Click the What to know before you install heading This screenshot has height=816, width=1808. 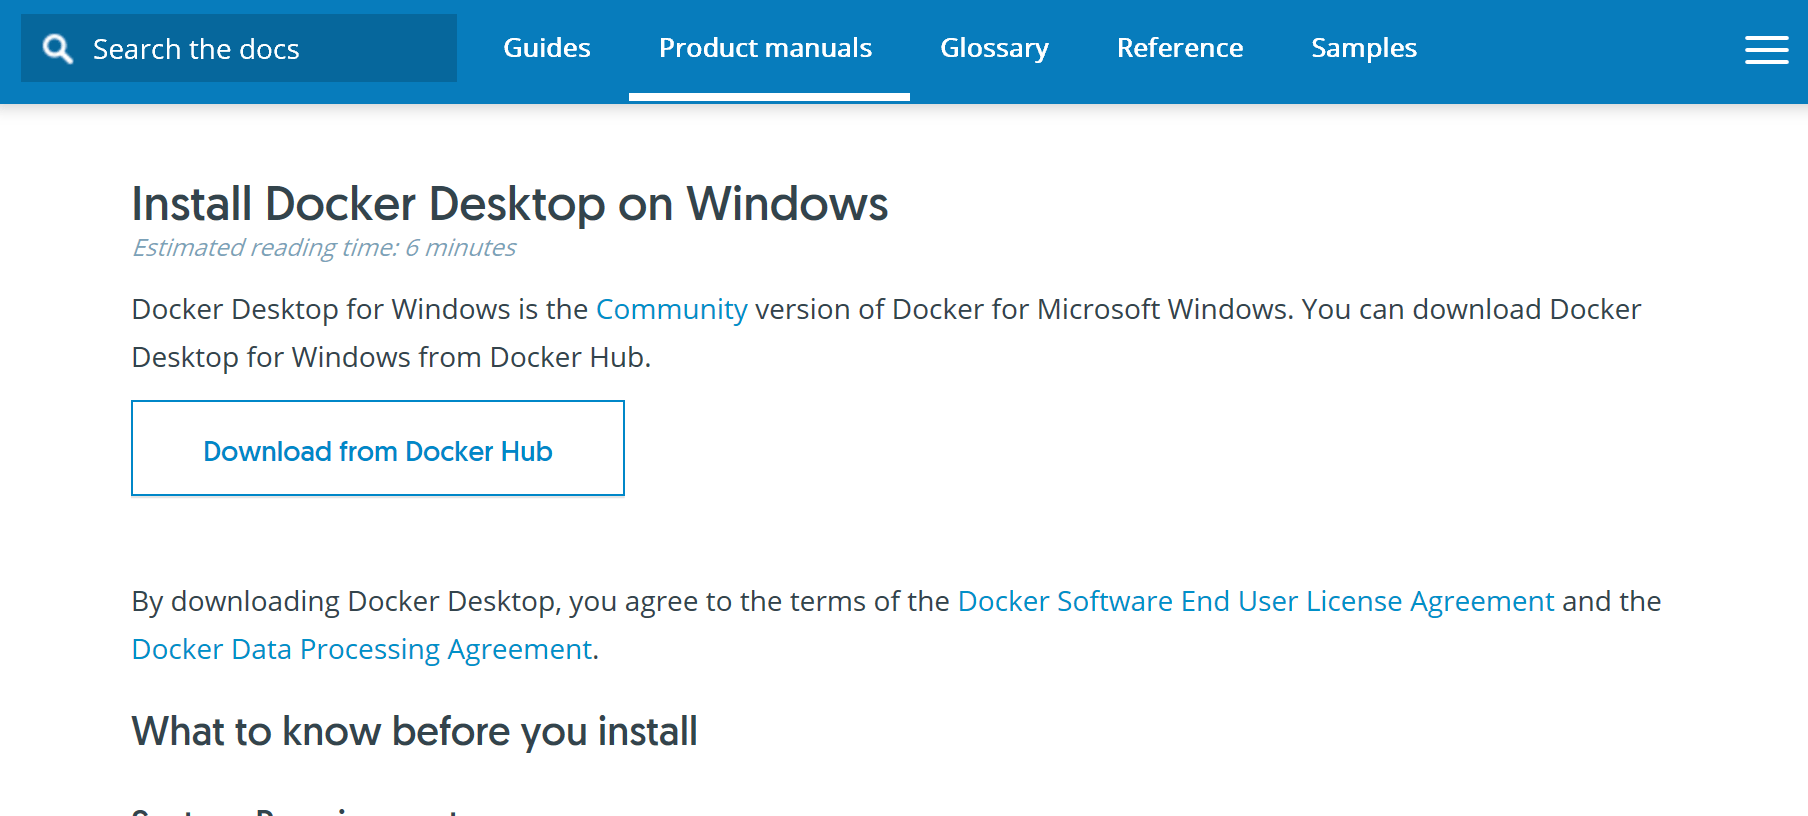pyautogui.click(x=415, y=731)
